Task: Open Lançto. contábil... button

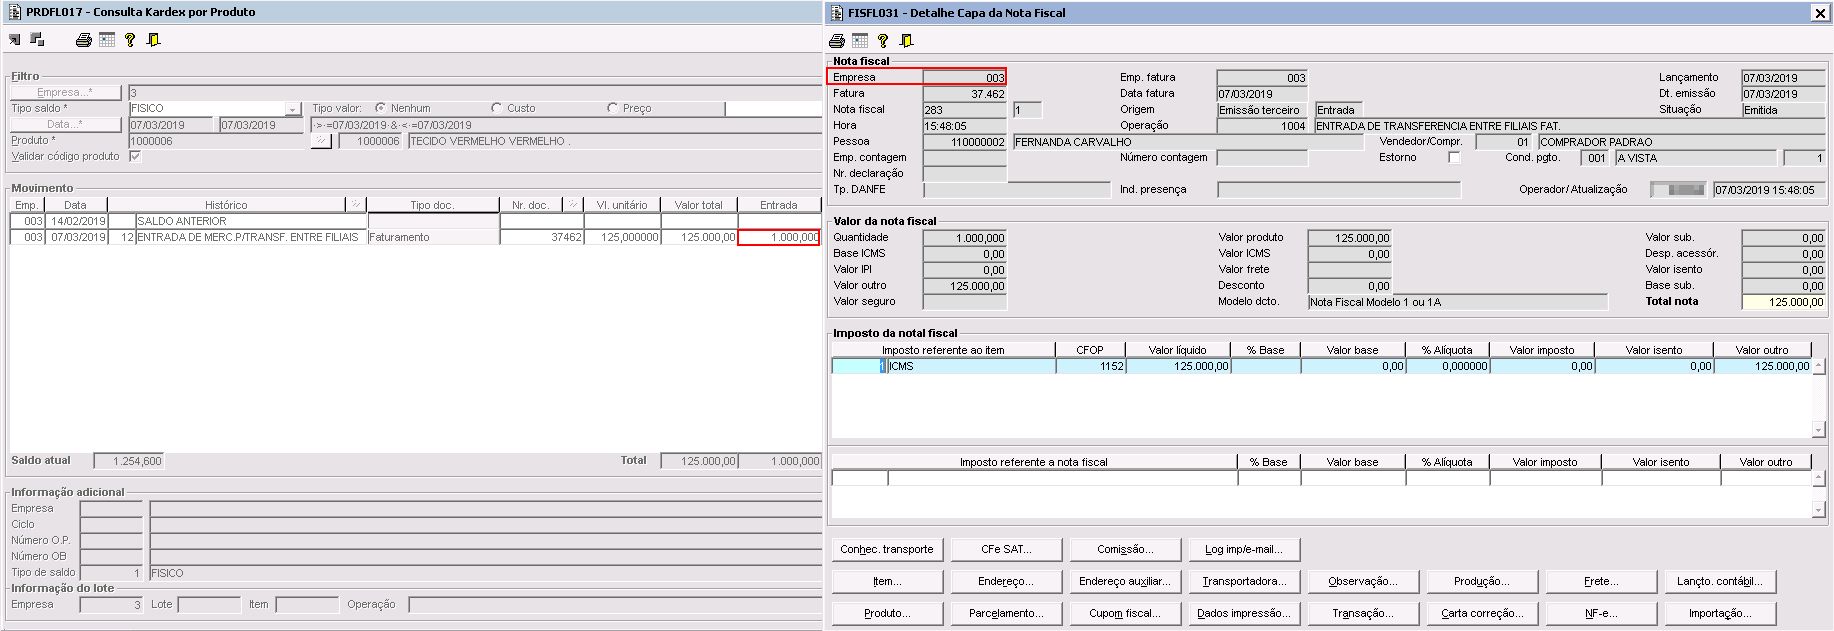Action: (1720, 581)
